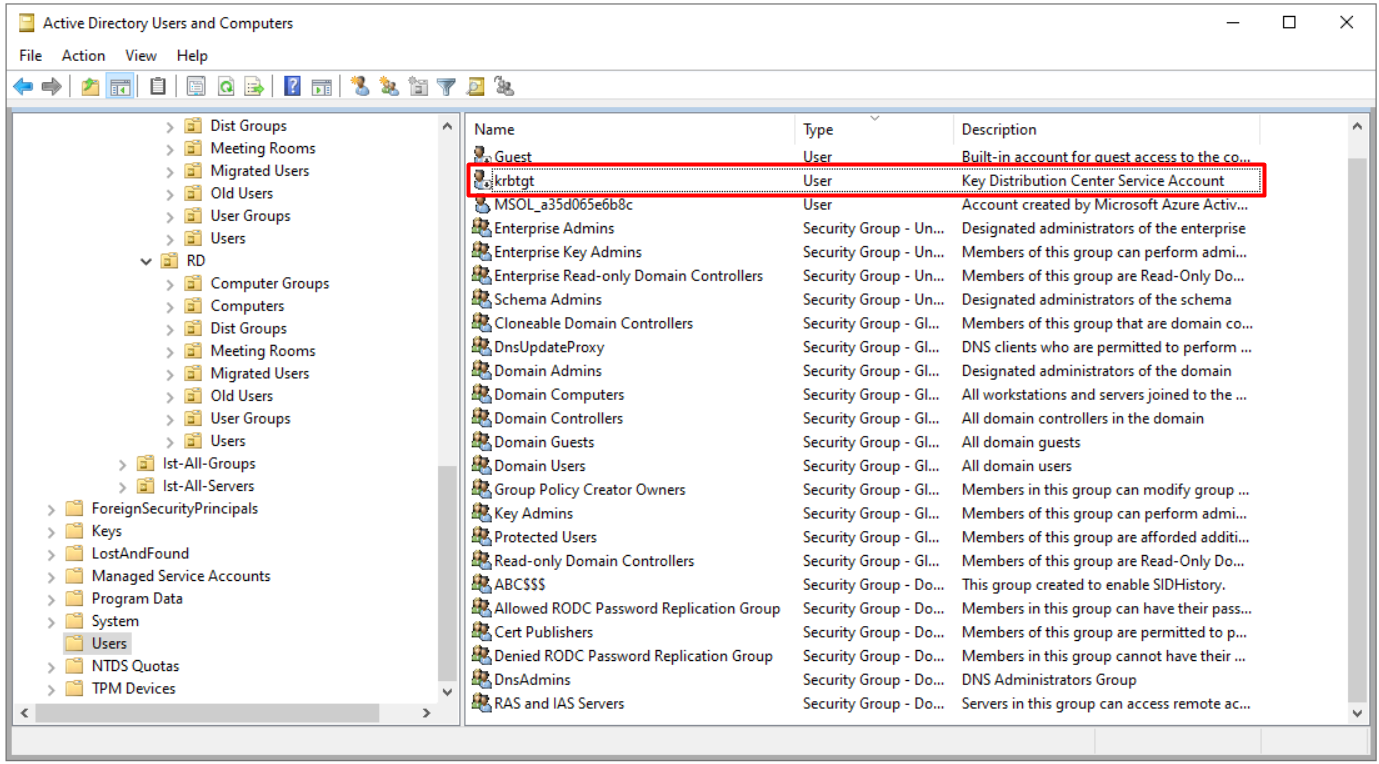1379x764 pixels.
Task: Select Cloneable Domain Controllers group
Action: click(593, 323)
